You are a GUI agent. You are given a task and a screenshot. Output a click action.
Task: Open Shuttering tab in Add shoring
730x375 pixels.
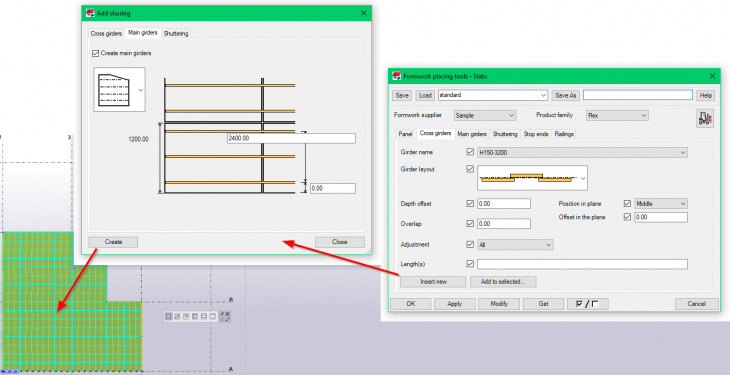(x=176, y=34)
